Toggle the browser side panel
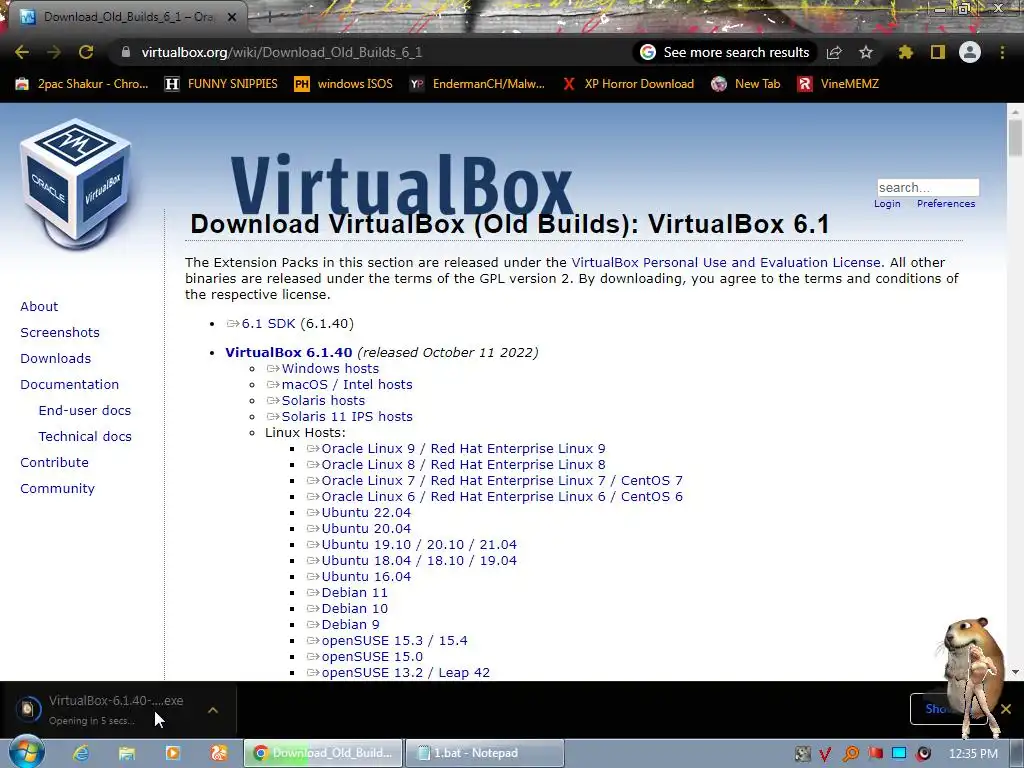Screen dimensions: 1024x768 (938, 52)
